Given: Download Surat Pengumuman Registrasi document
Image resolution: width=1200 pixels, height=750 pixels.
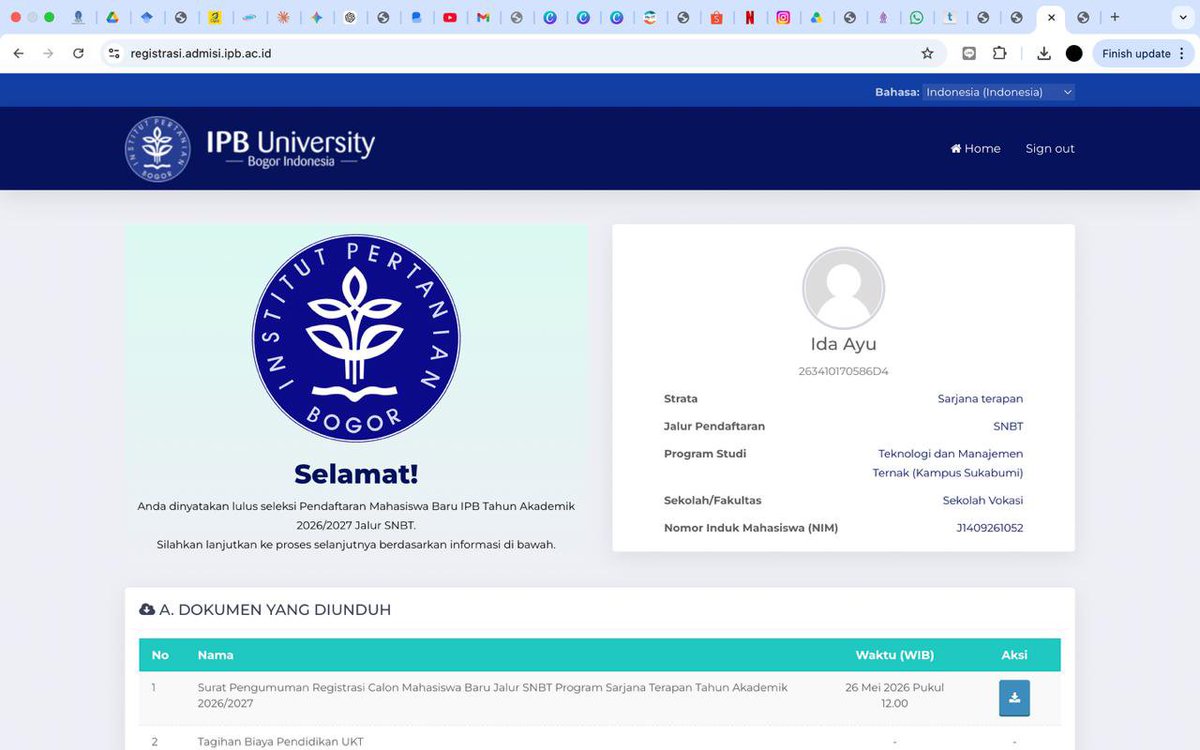Looking at the screenshot, I should pos(1014,697).
